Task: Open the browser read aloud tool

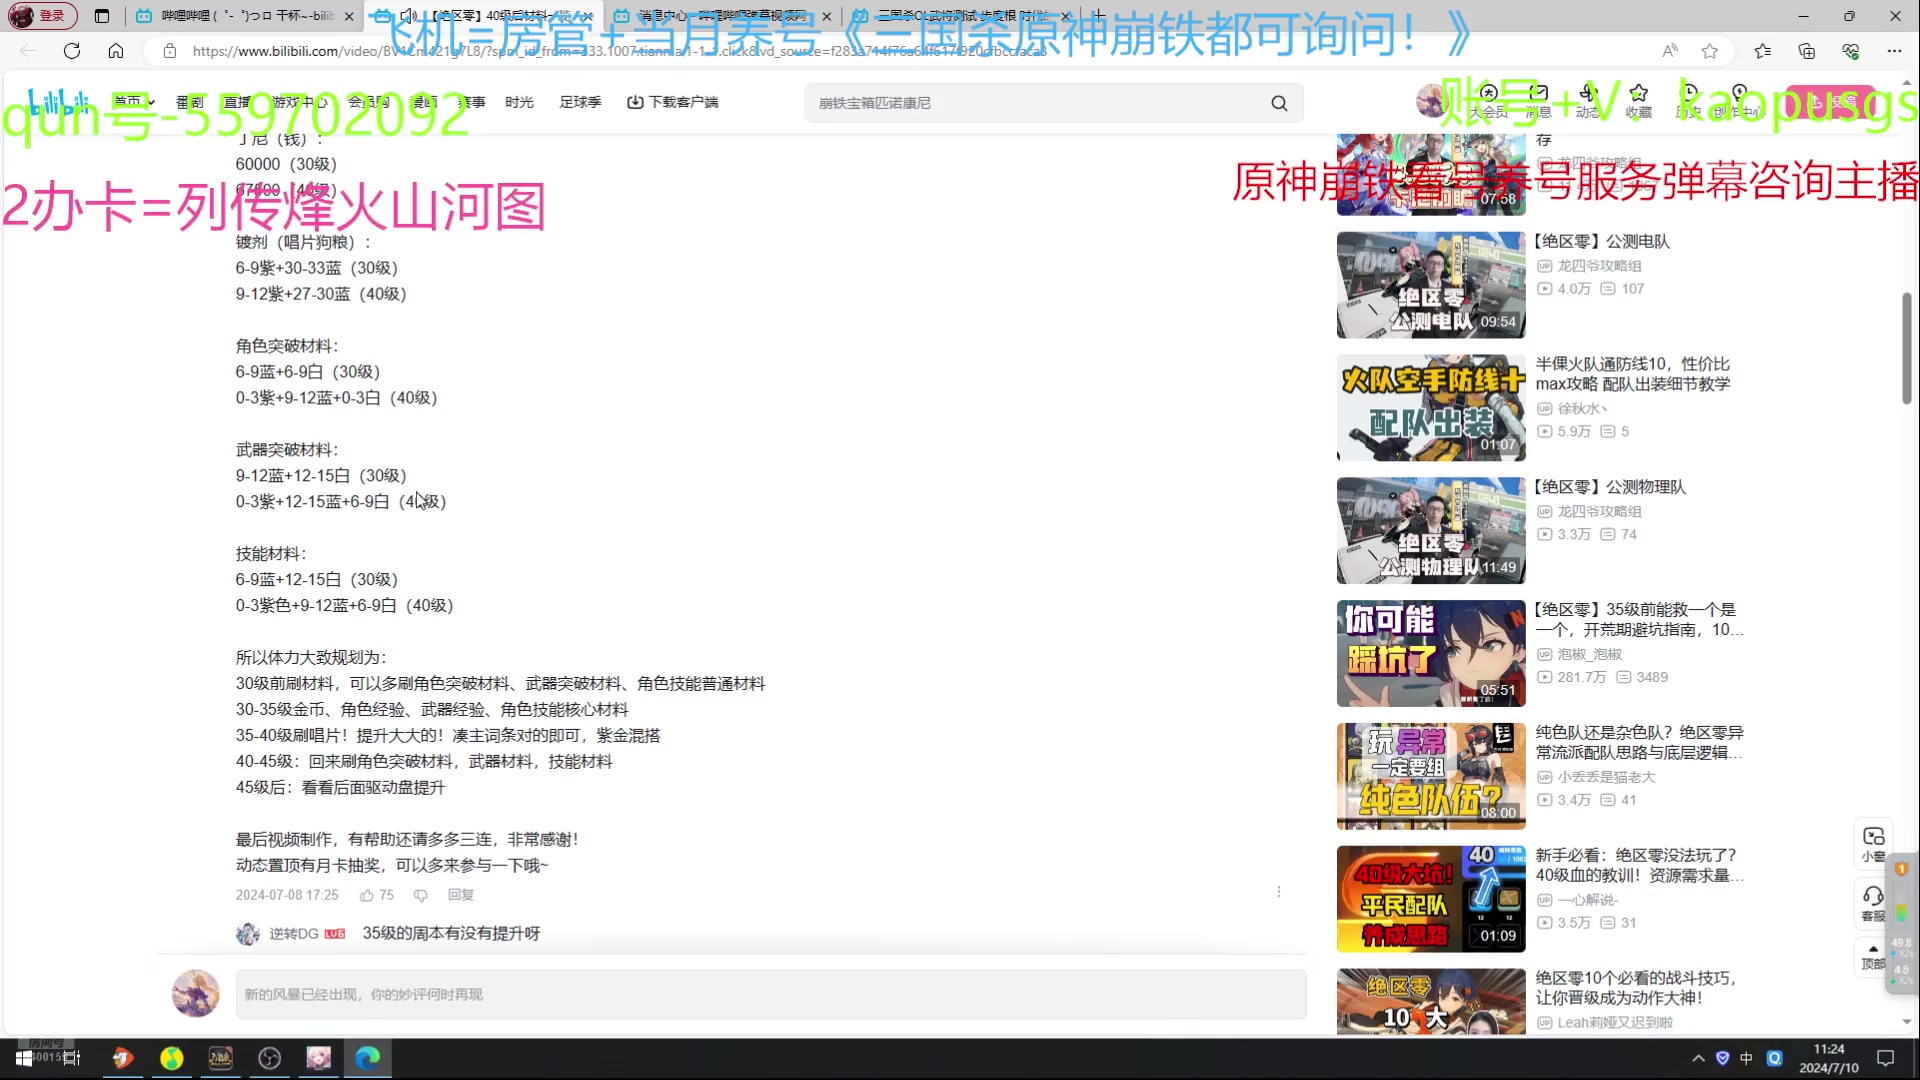Action: coord(1670,51)
